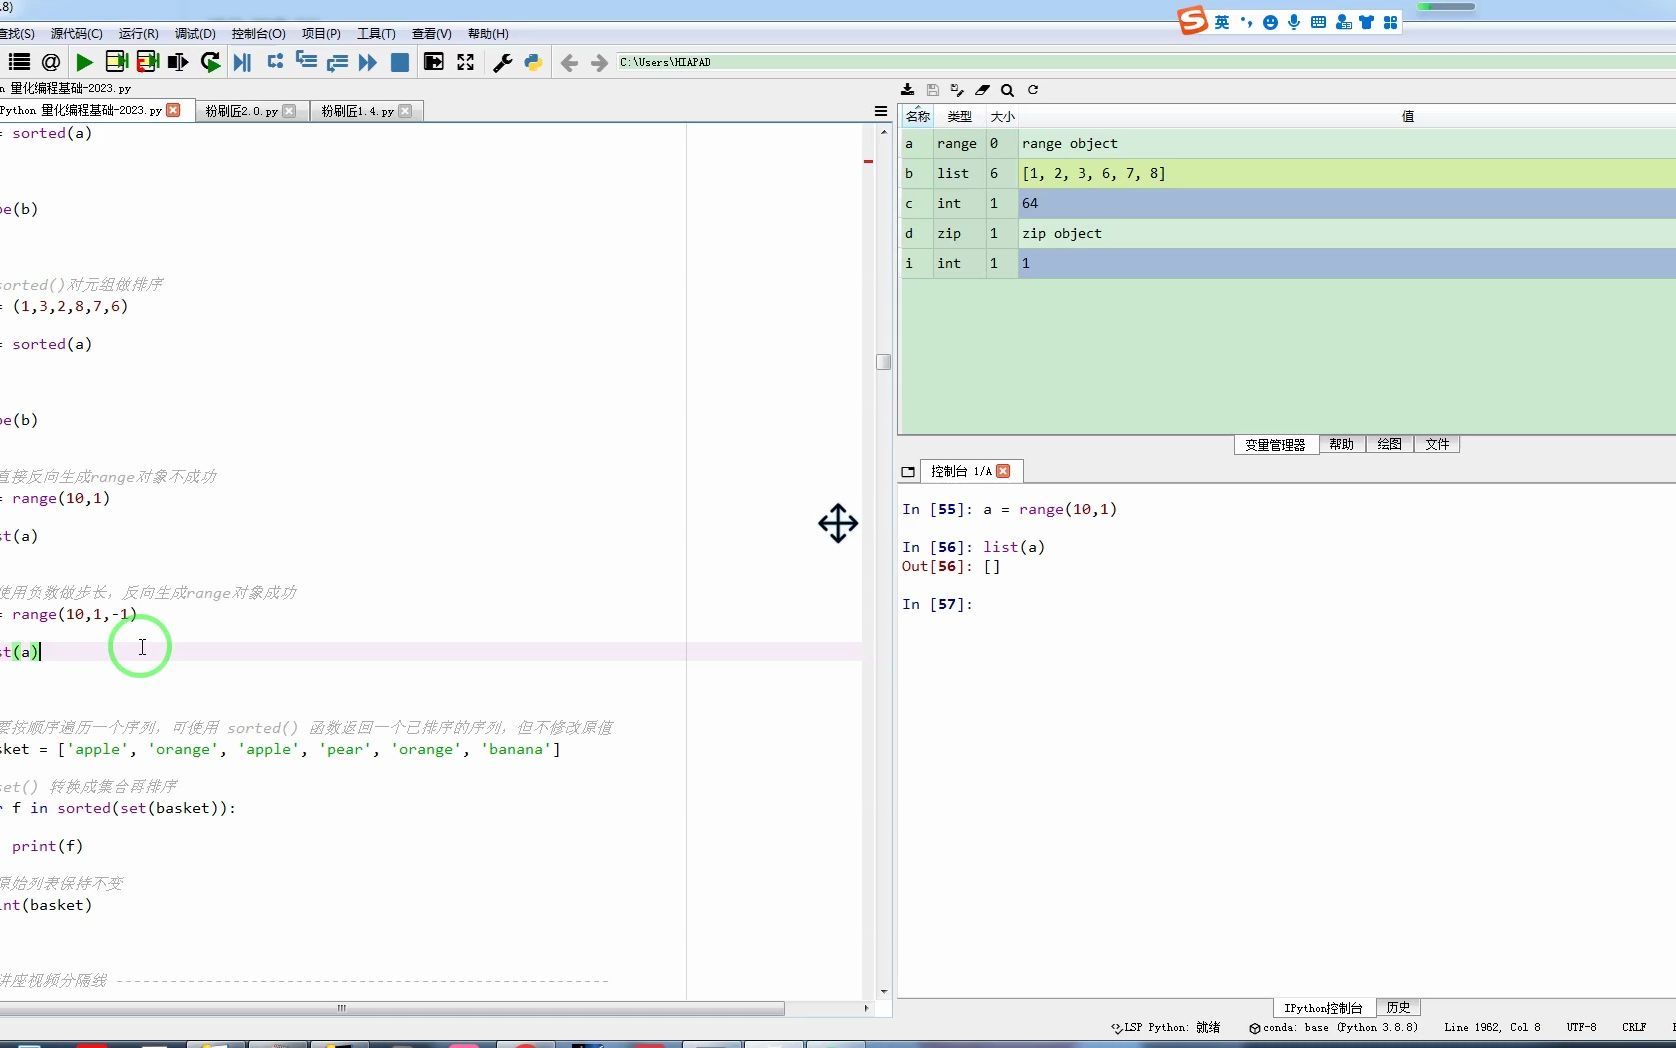The image size is (1676, 1048).
Task: Refresh the variable explorer
Action: (x=1033, y=90)
